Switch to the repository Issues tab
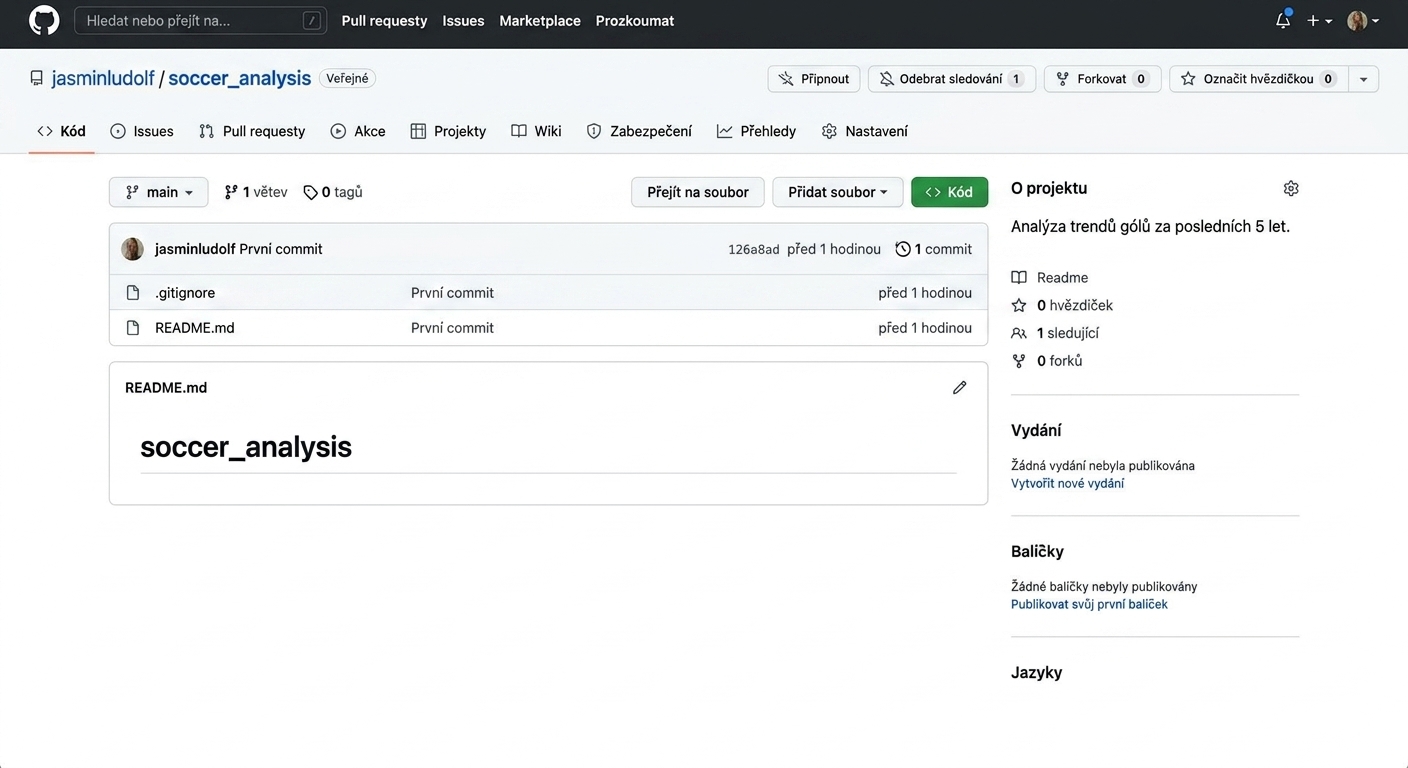 [x=142, y=131]
